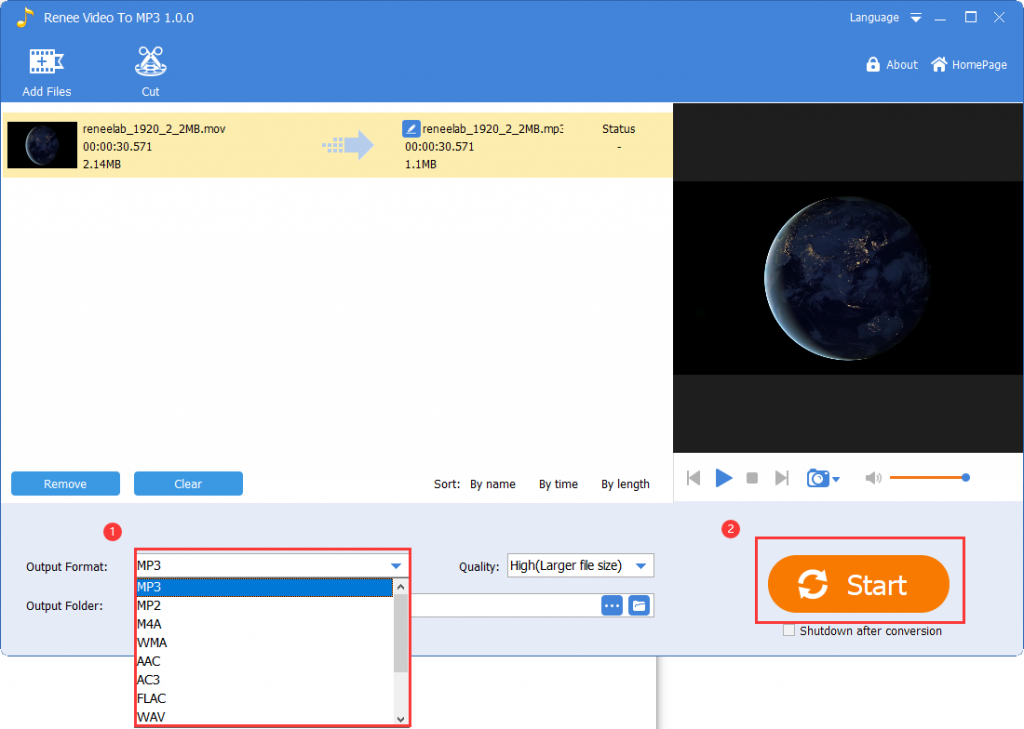Screen dimensions: 1024x729
Task: Take a snapshot of the video
Action: (x=816, y=478)
